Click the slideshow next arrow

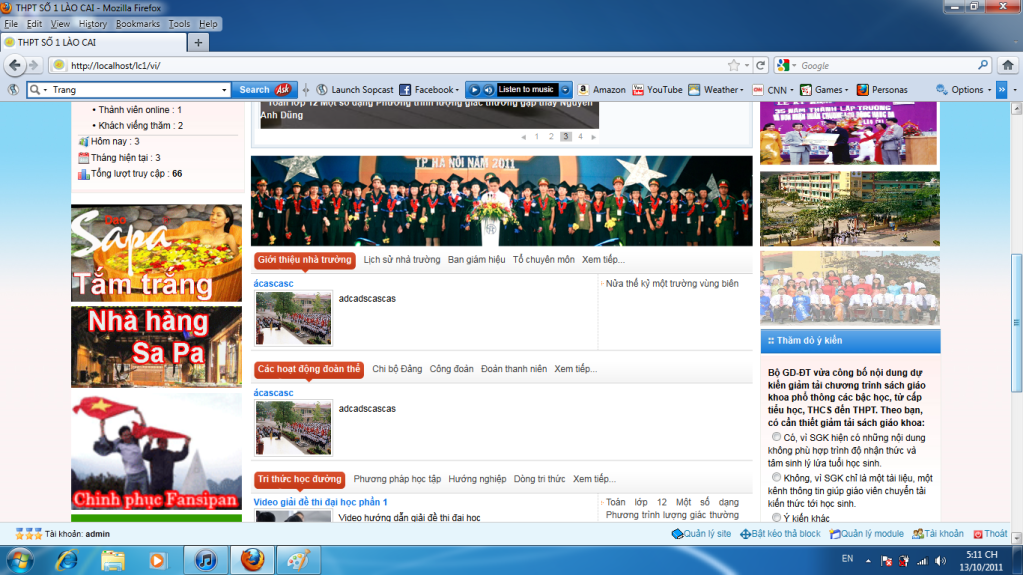[x=593, y=137]
